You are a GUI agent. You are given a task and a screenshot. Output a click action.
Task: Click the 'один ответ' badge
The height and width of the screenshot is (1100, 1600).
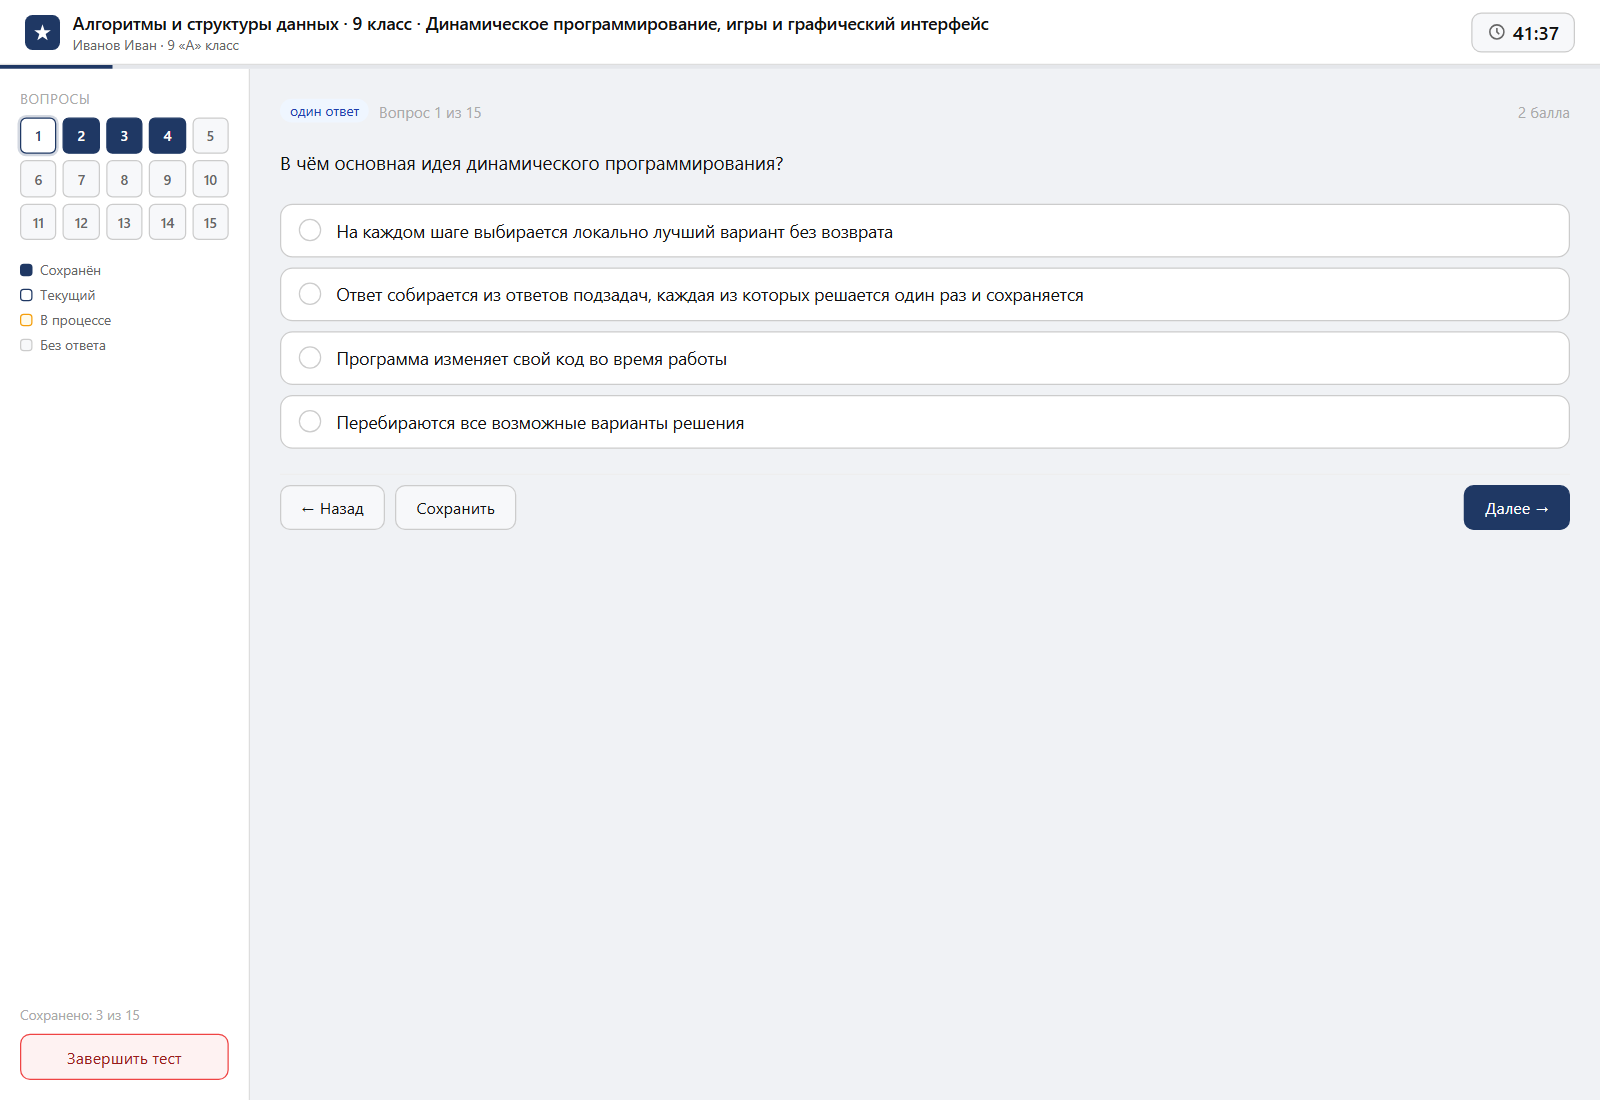[x=324, y=112]
